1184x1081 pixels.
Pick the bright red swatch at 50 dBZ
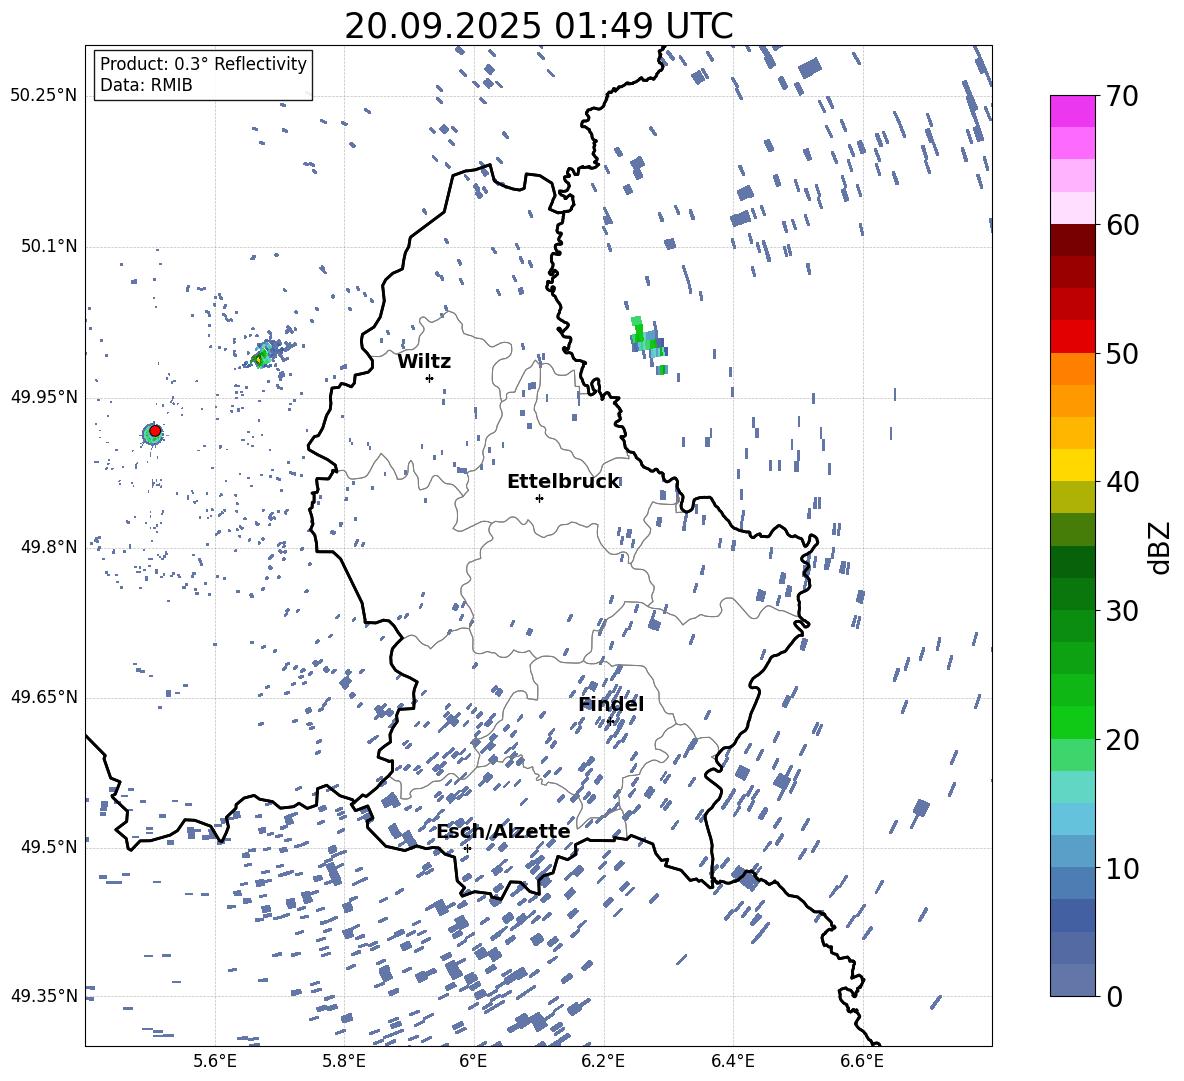click(1073, 337)
